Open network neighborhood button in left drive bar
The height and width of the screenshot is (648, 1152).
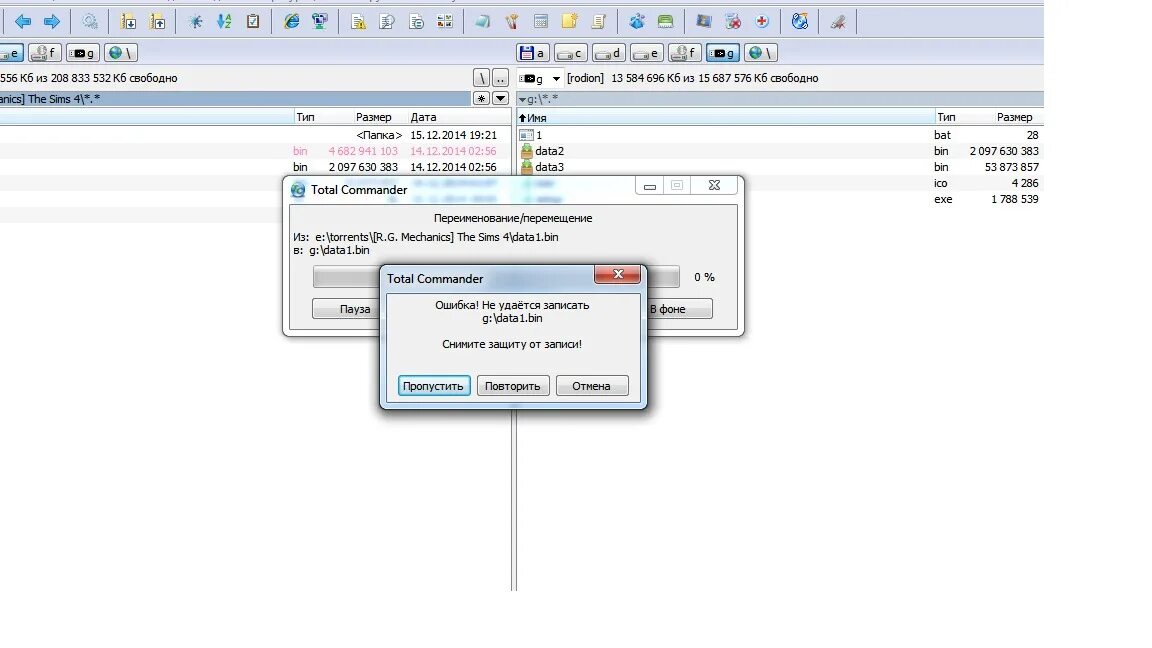point(120,53)
